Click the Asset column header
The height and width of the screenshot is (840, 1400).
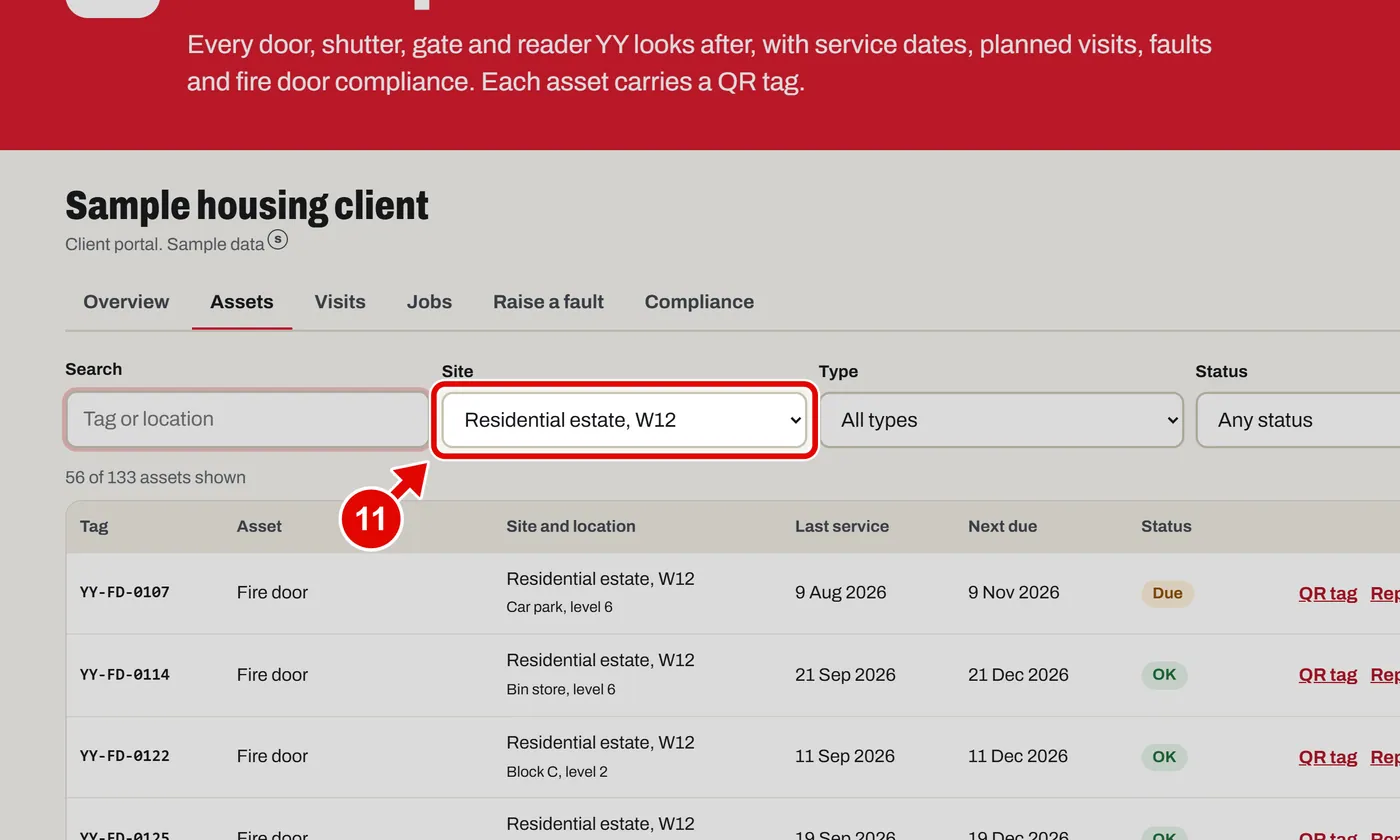pos(259,526)
